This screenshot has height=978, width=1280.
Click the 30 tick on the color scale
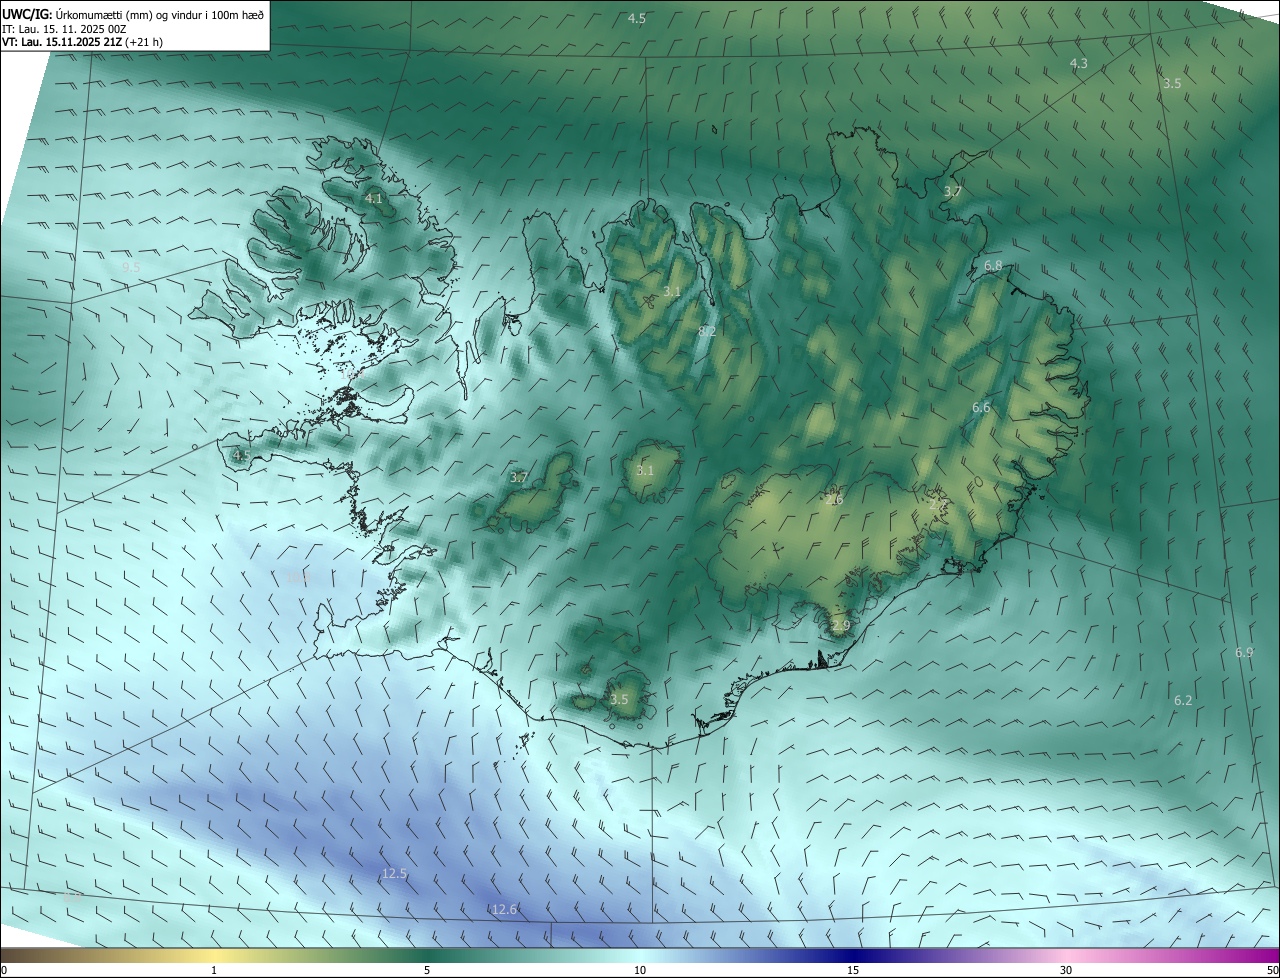click(x=1066, y=970)
